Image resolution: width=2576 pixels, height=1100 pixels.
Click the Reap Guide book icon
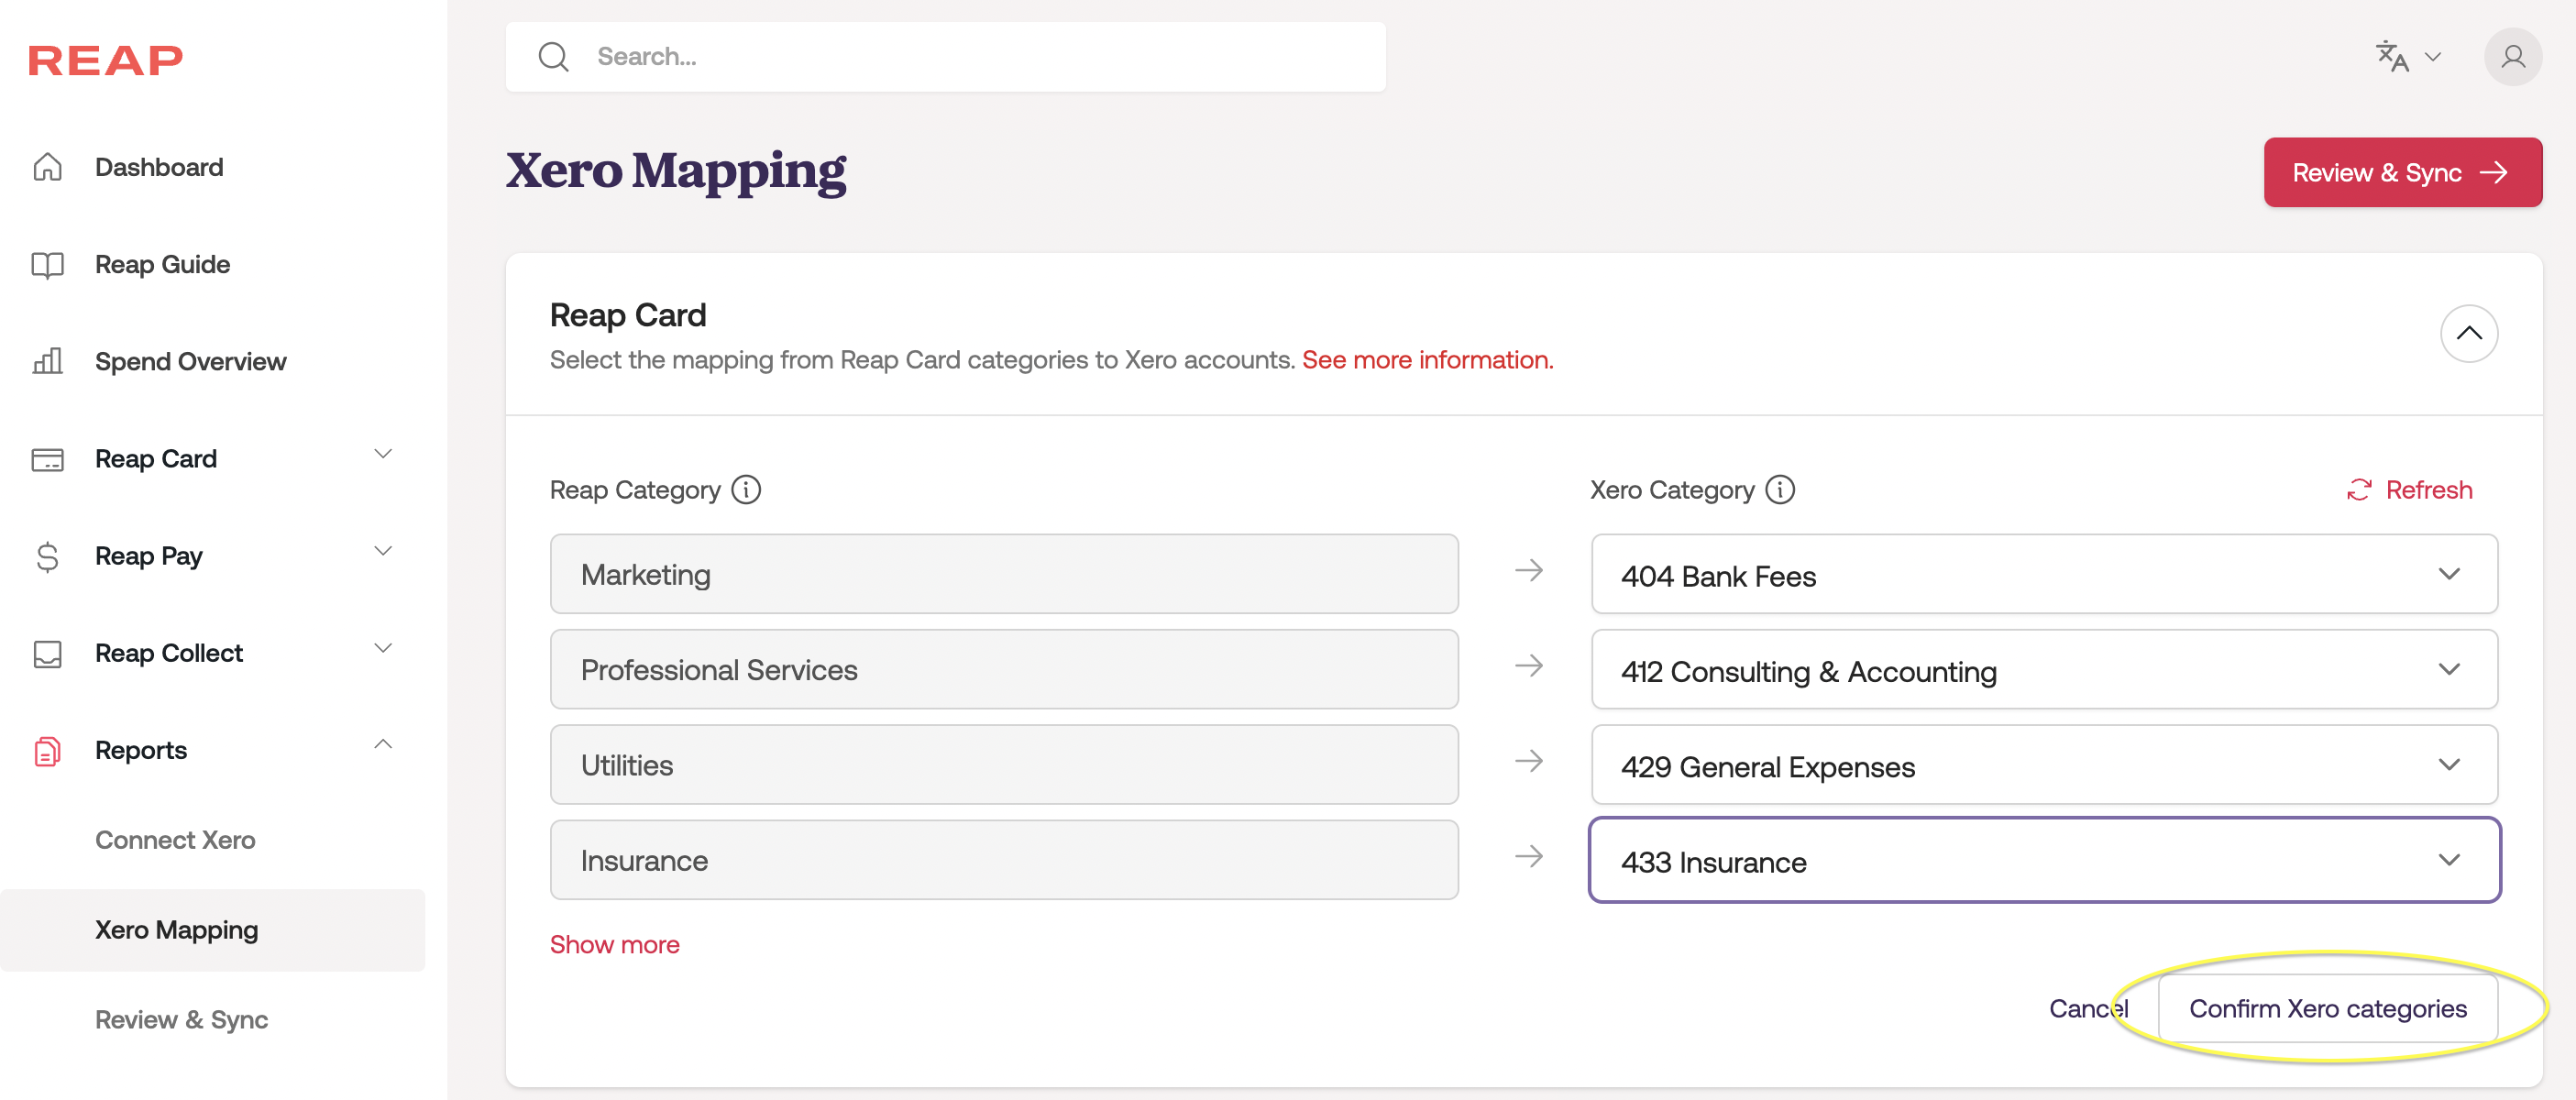47,265
